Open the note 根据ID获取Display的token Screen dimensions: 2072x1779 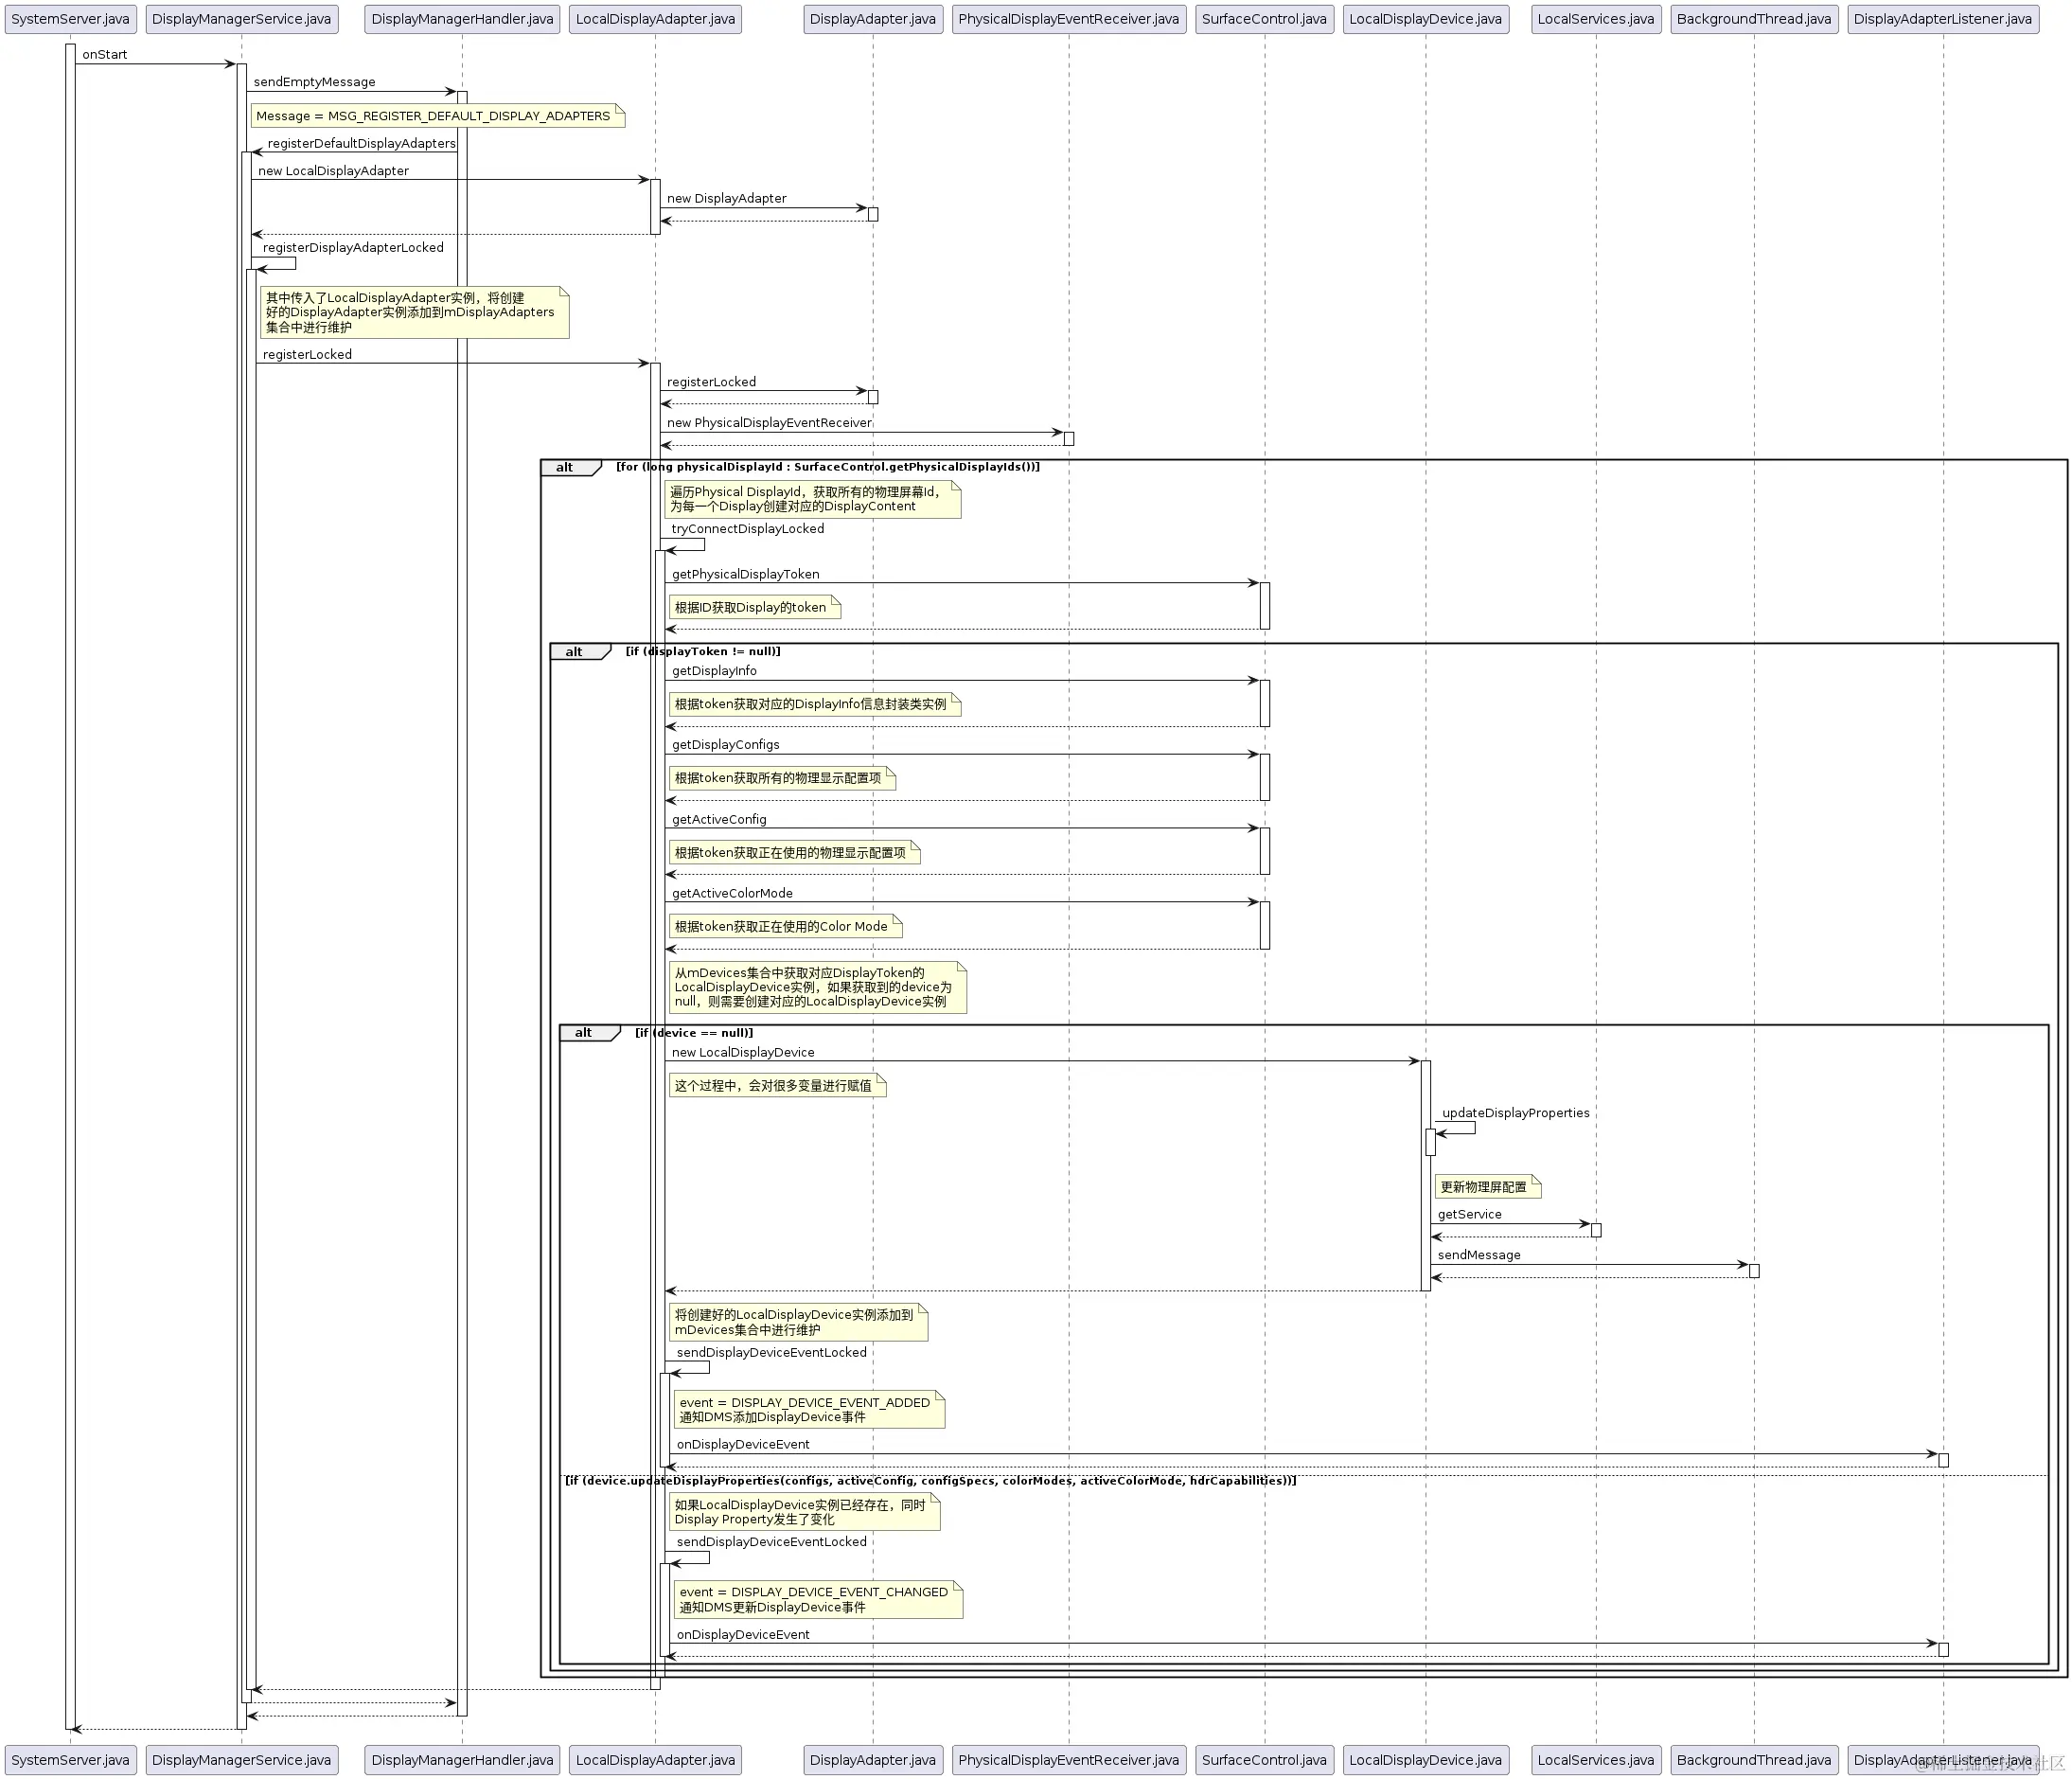(x=755, y=607)
